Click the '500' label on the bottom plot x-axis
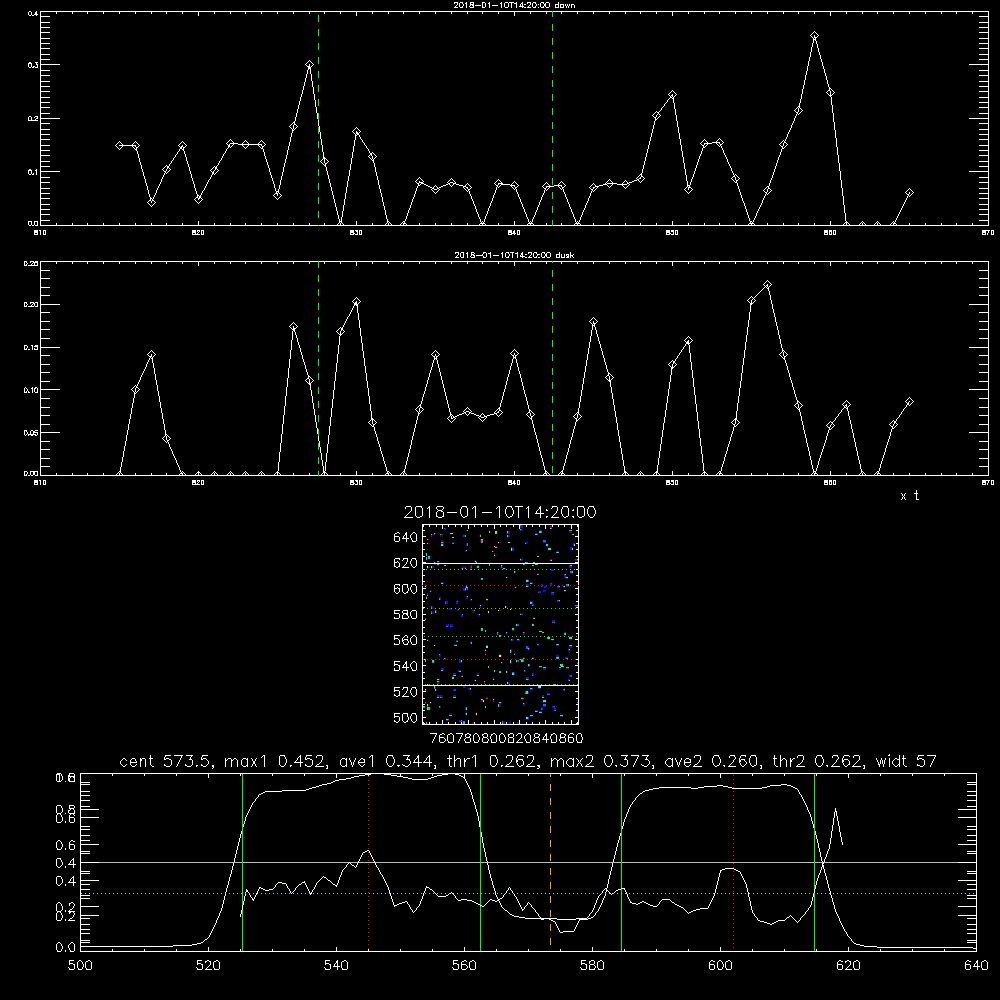Image resolution: width=1000 pixels, height=1000 pixels. point(80,966)
